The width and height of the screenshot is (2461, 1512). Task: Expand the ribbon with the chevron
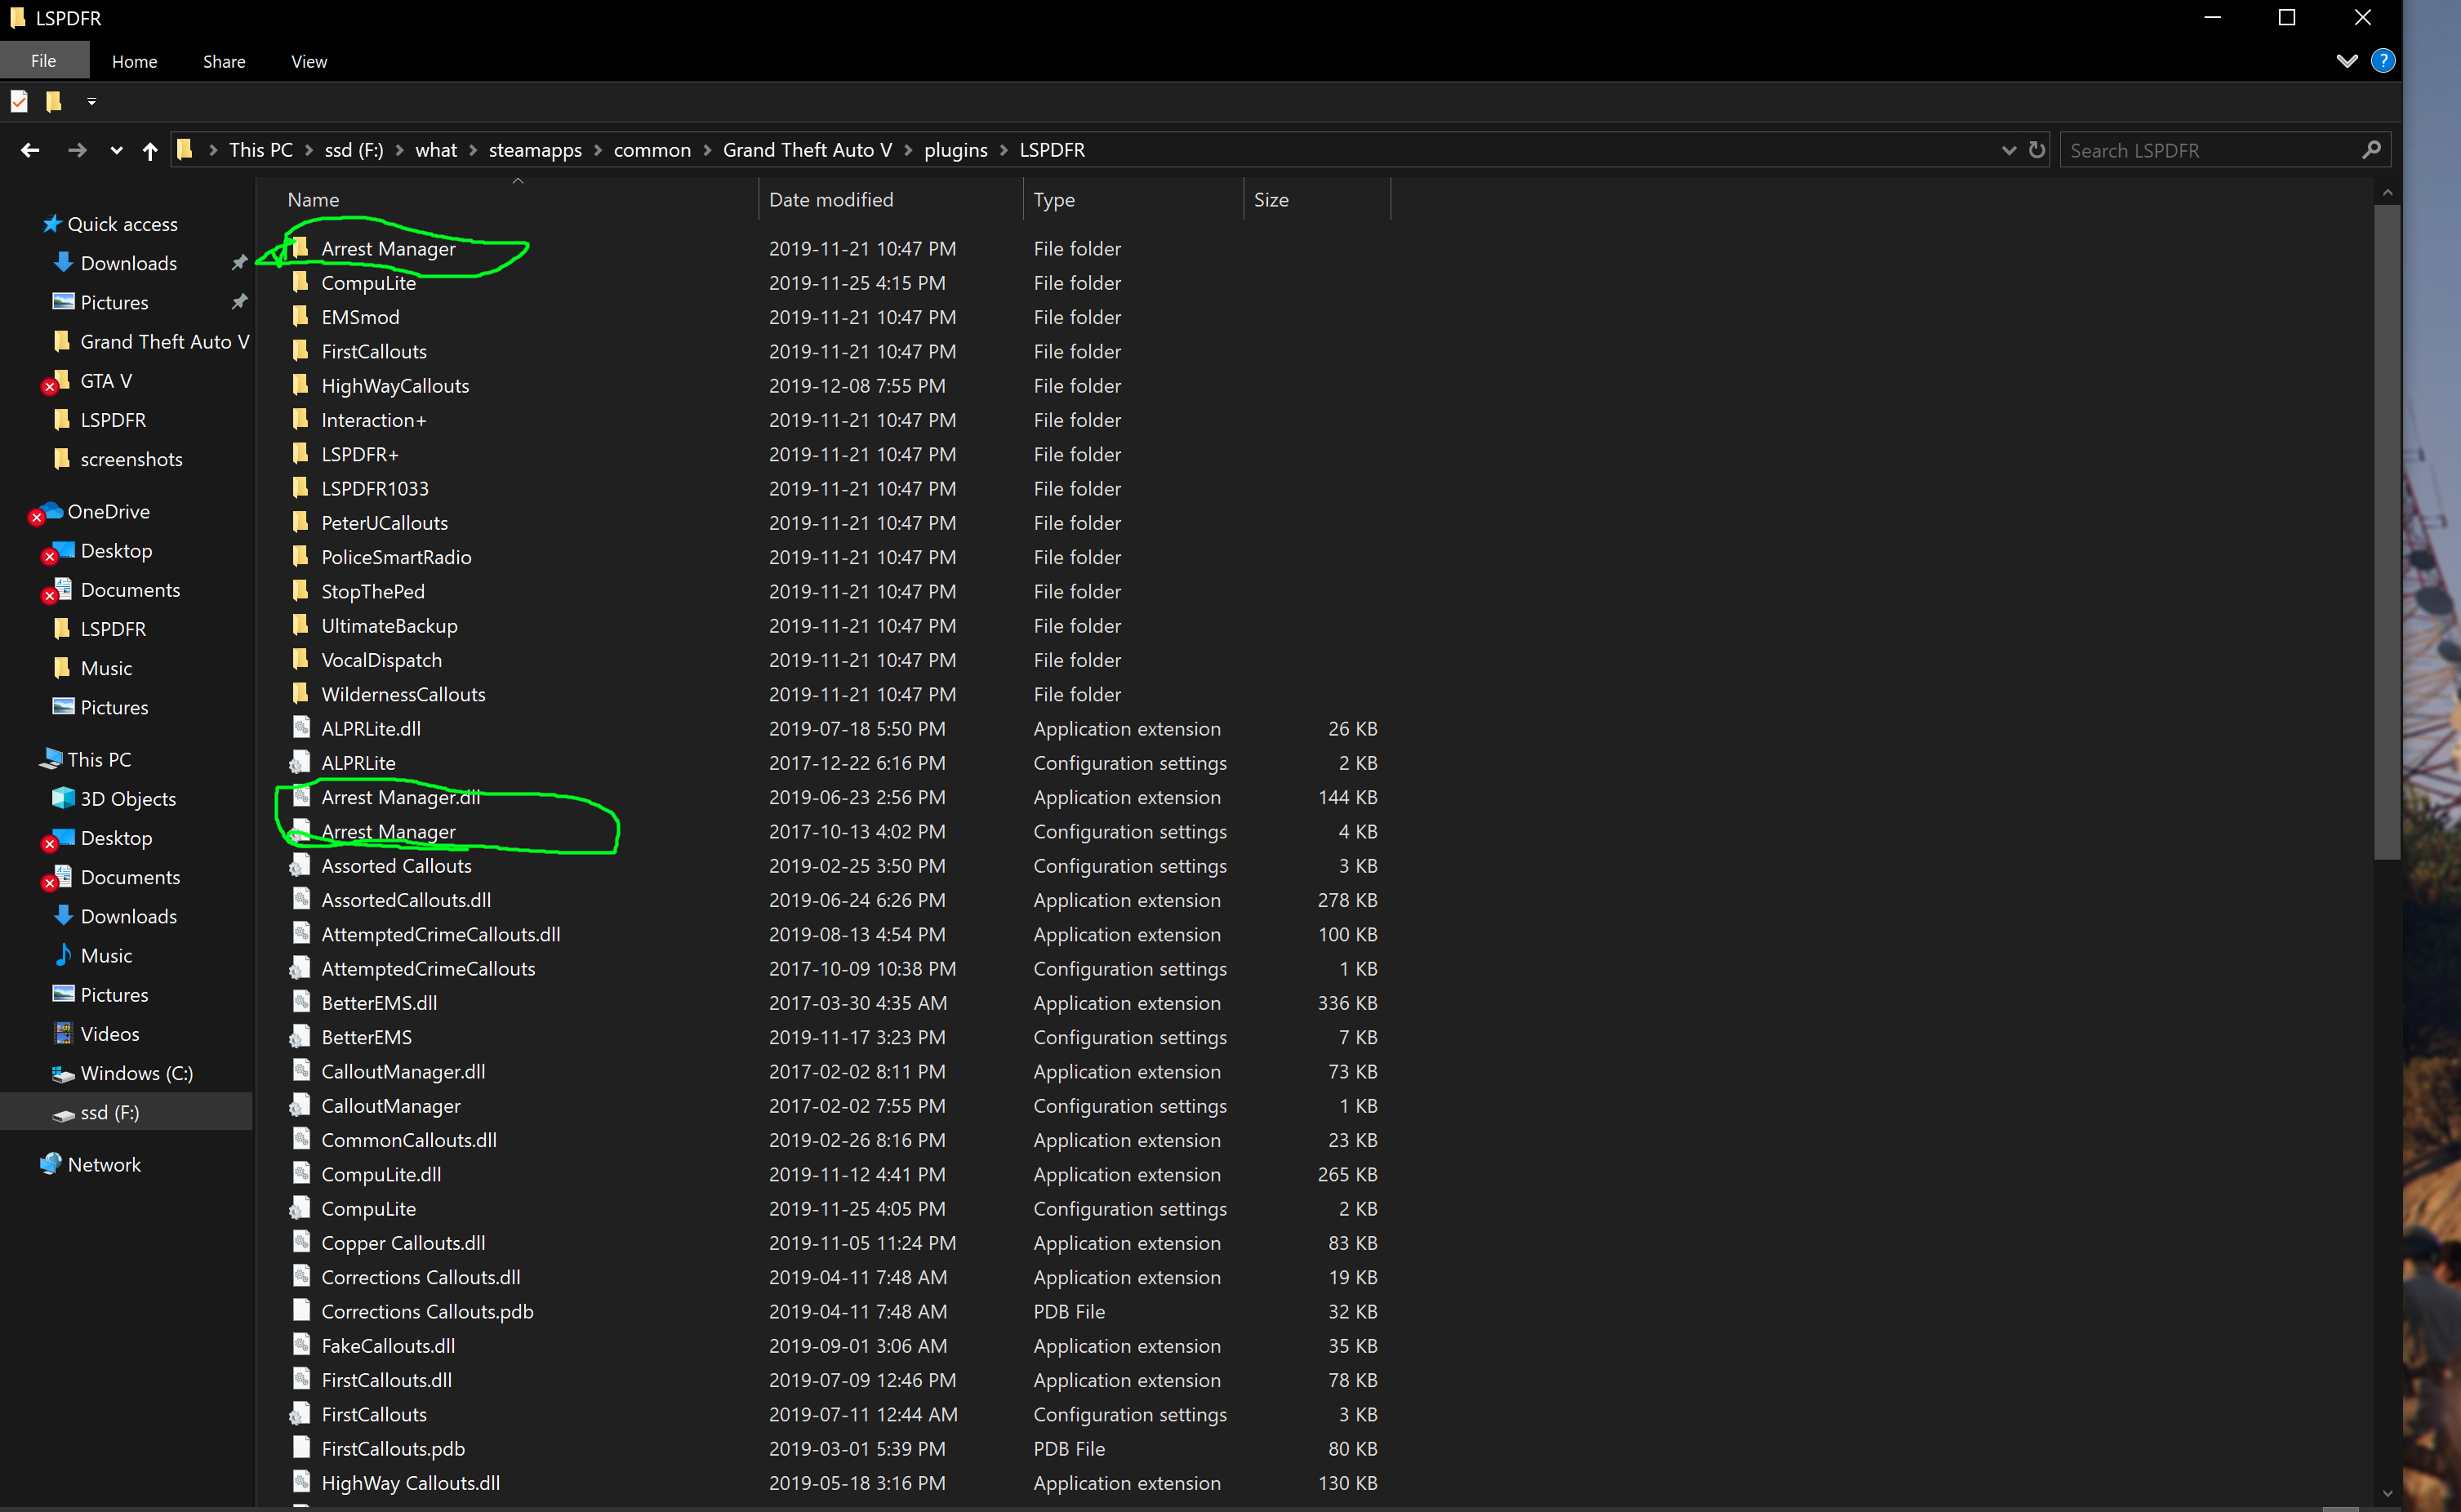click(2347, 61)
